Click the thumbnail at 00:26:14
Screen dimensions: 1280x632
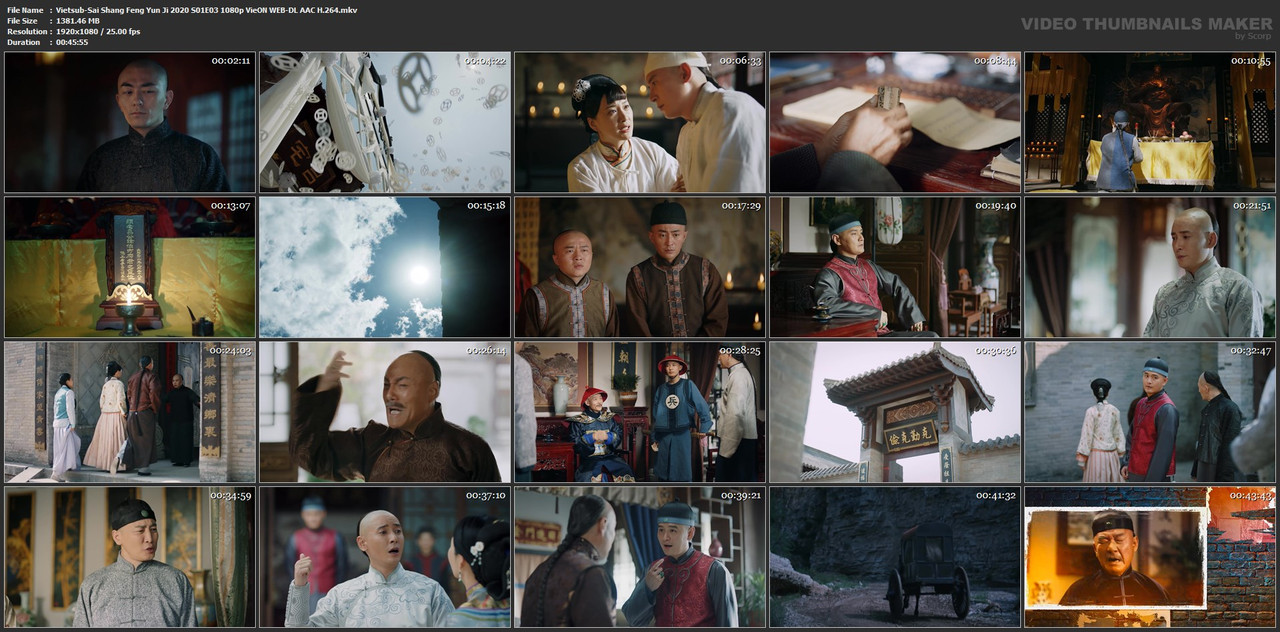click(x=385, y=412)
